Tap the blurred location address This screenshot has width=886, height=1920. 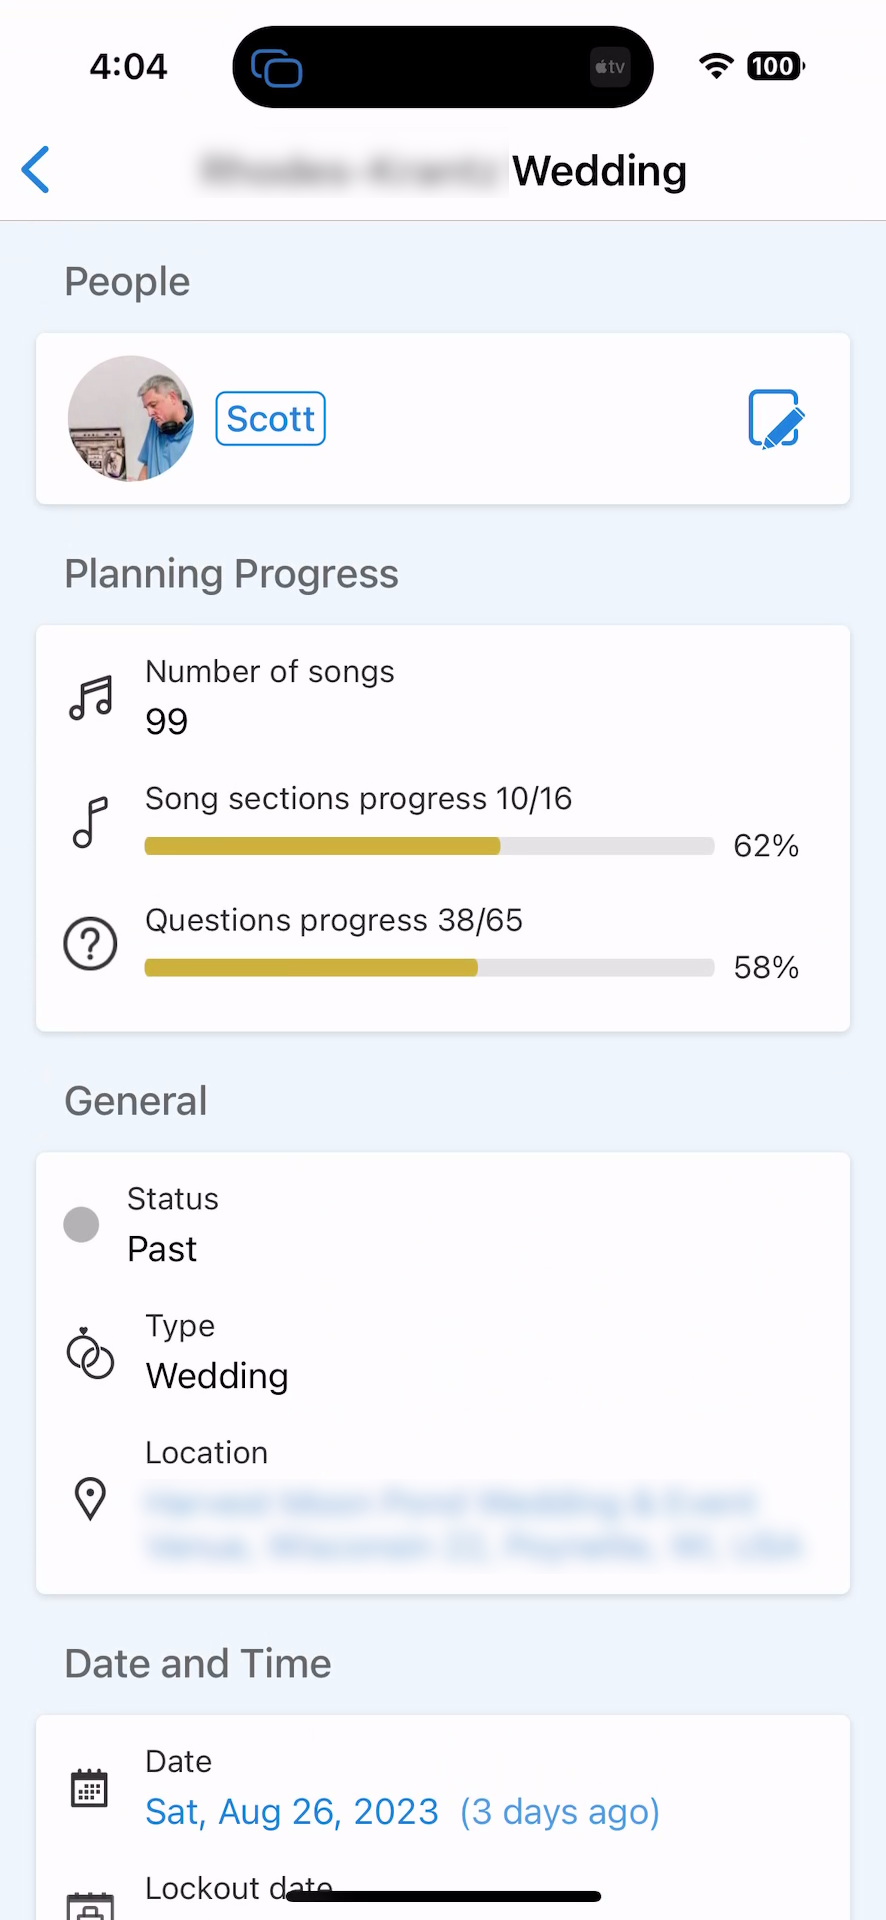tap(470, 1525)
